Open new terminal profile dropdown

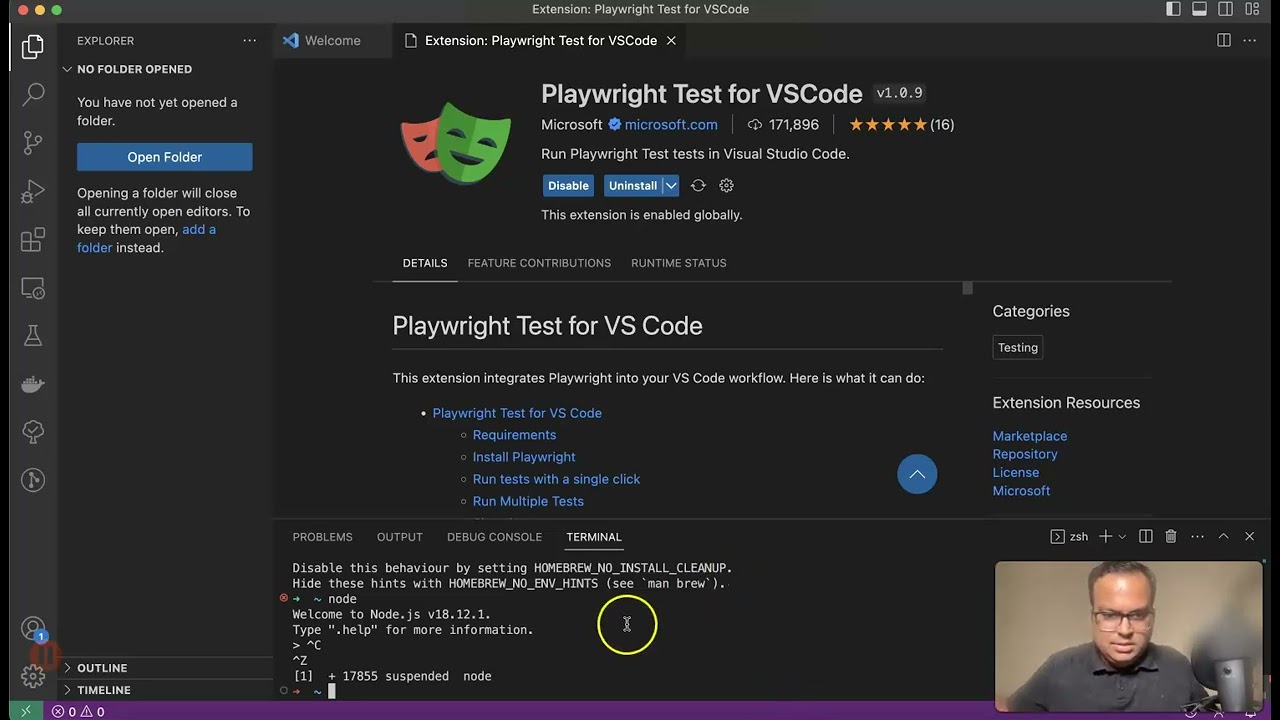[1122, 537]
